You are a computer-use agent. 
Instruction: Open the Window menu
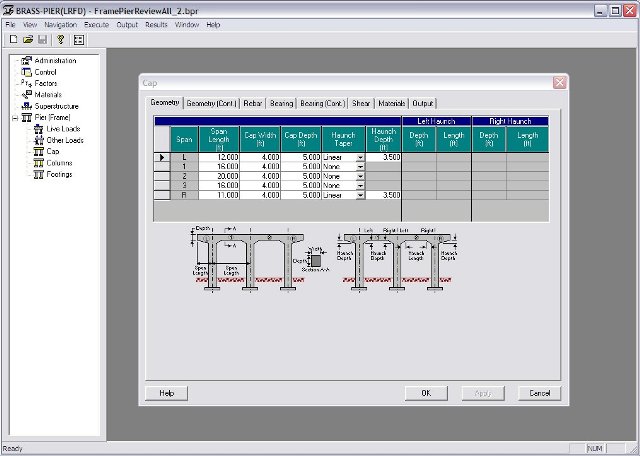coord(187,25)
